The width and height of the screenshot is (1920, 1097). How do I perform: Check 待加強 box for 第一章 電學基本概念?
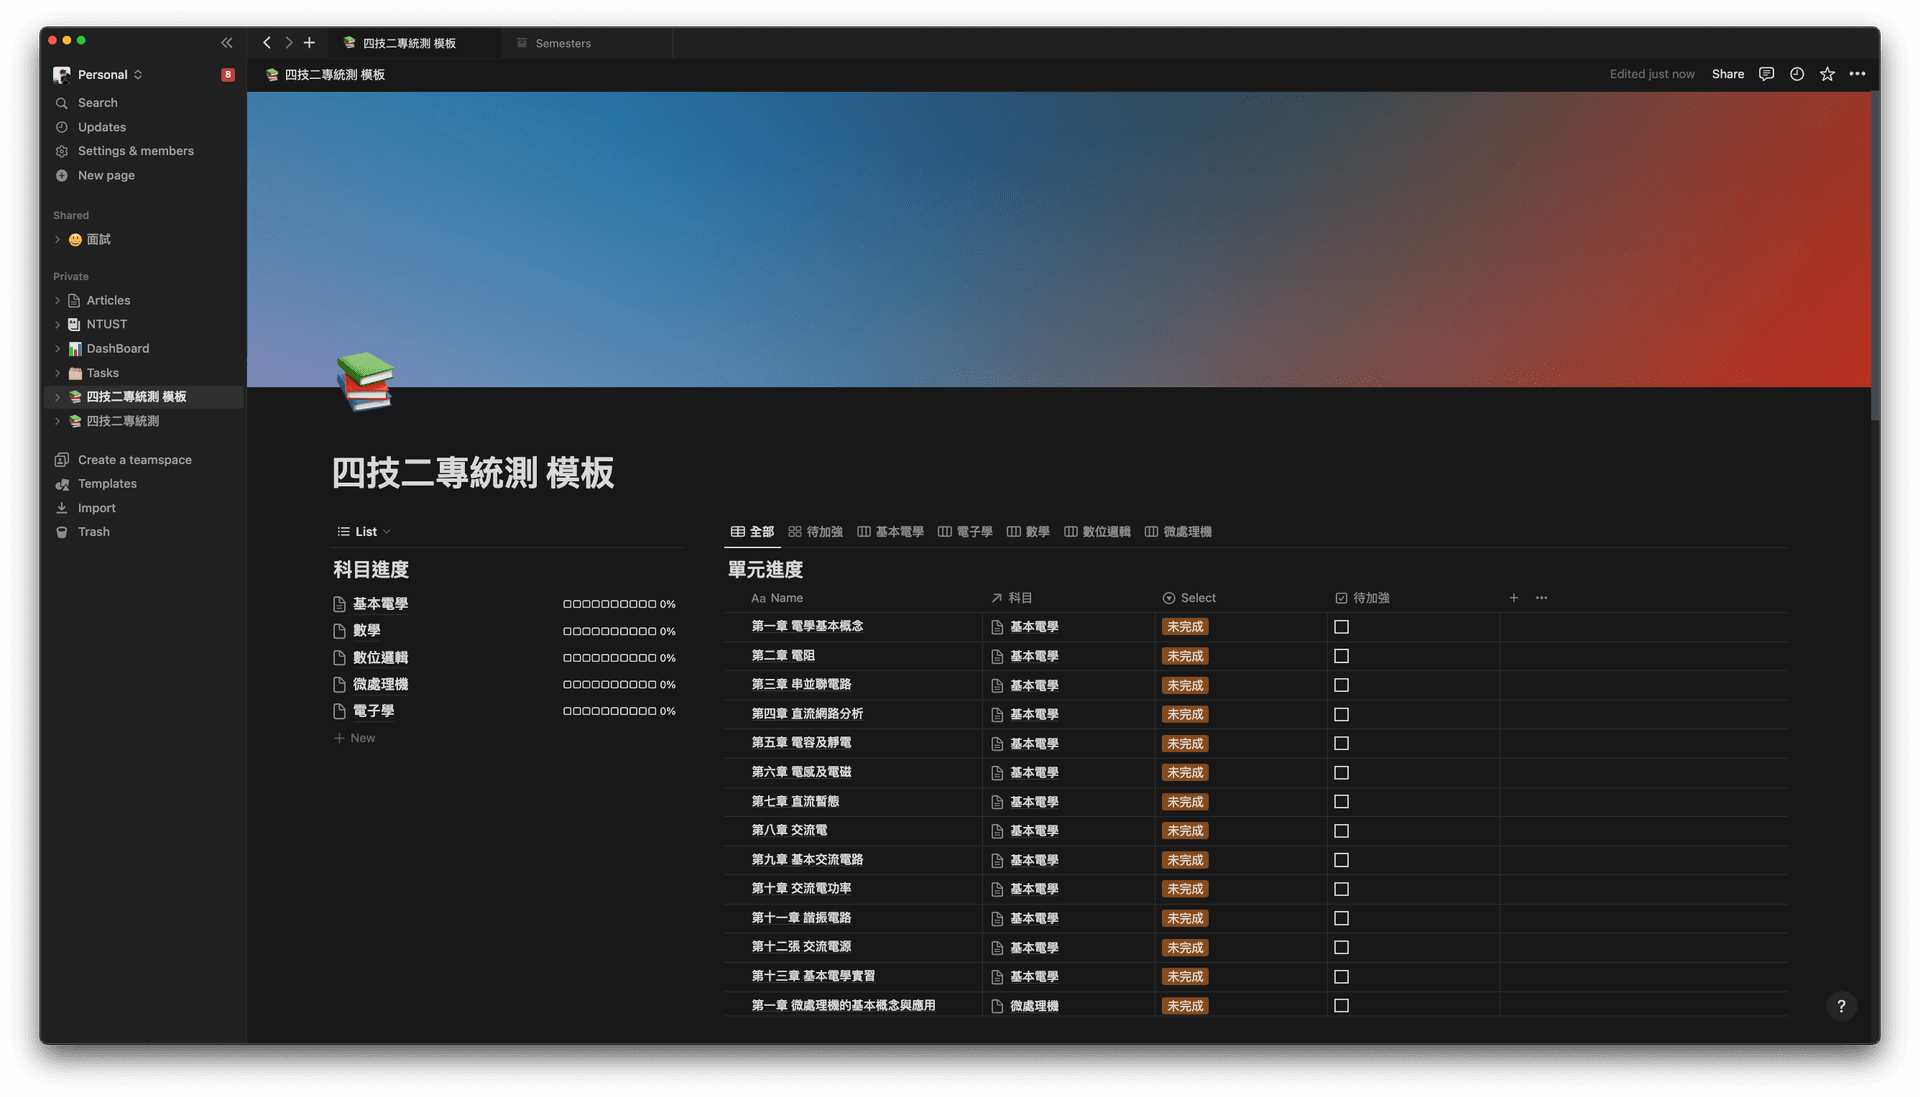click(x=1341, y=627)
